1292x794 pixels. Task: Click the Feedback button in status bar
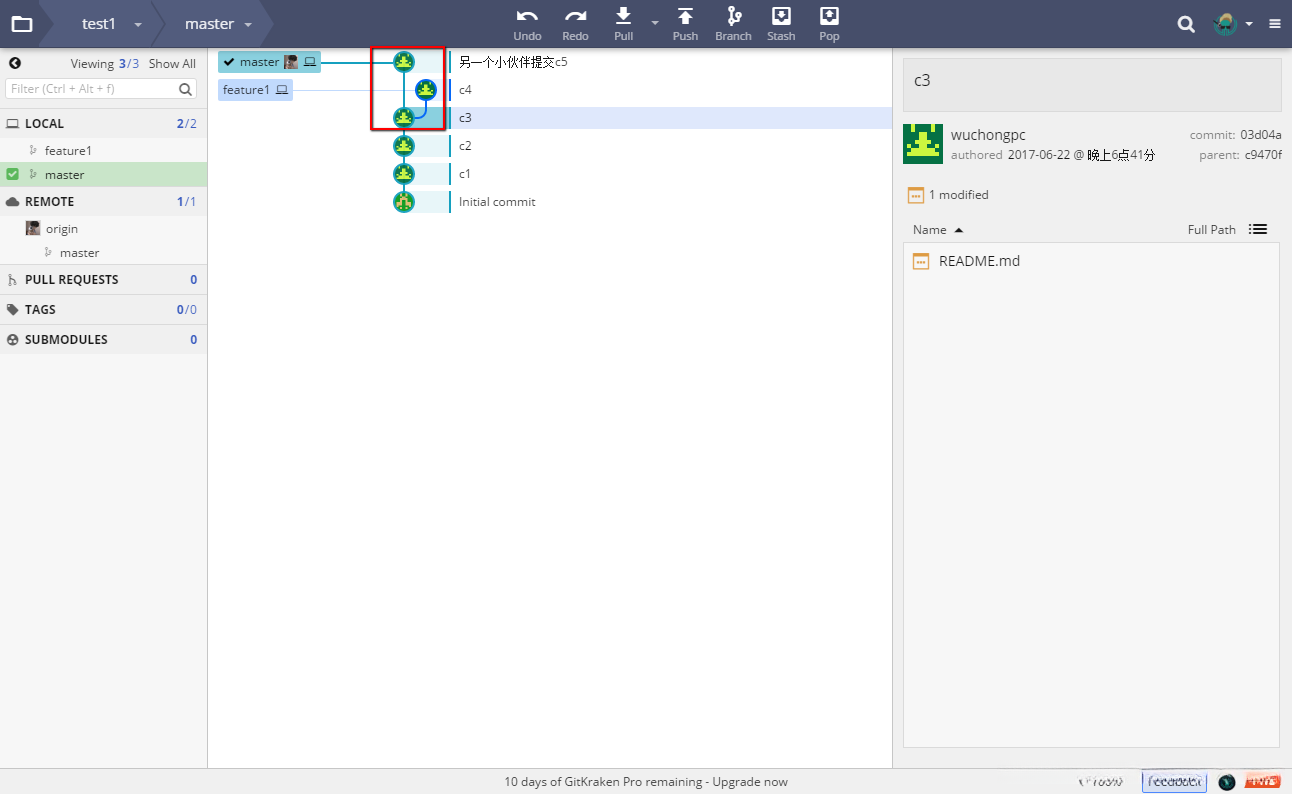pyautogui.click(x=1174, y=782)
